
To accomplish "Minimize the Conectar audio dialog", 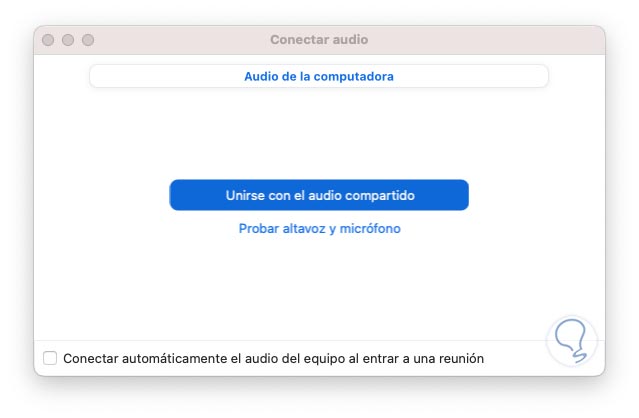I will click(x=68, y=40).
